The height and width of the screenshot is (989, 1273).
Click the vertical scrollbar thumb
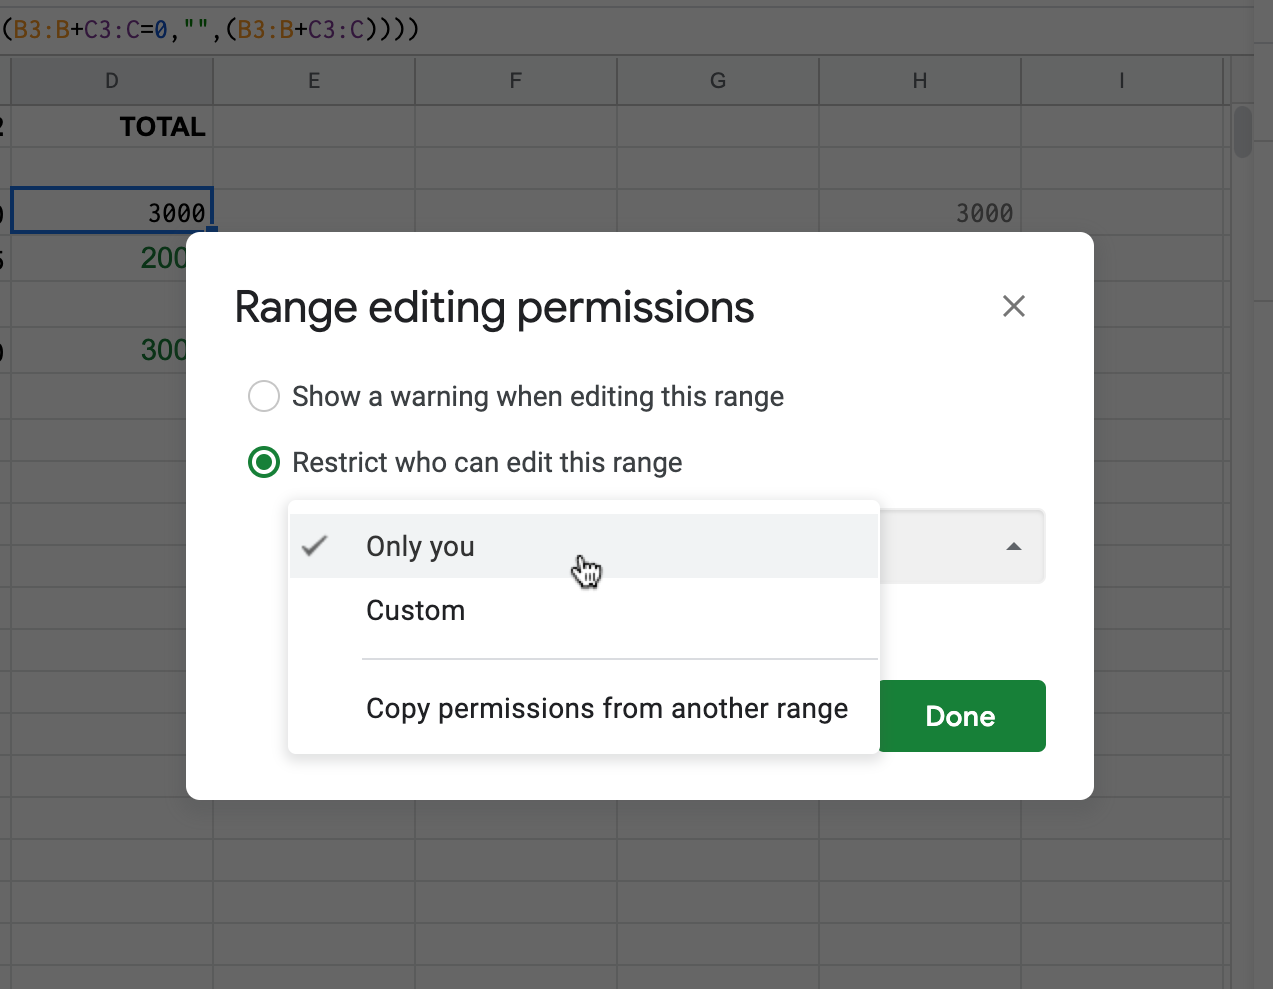(x=1243, y=131)
